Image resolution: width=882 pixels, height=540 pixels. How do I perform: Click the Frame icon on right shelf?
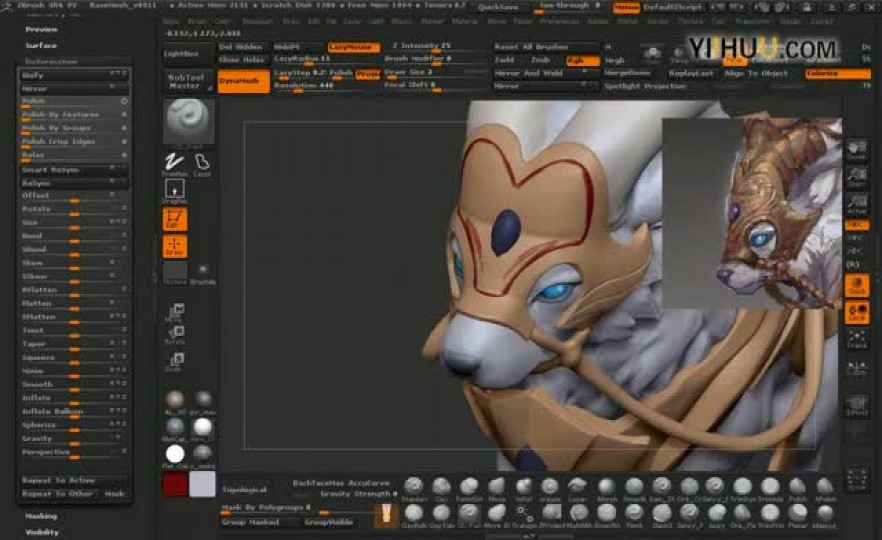pyautogui.click(x=857, y=339)
